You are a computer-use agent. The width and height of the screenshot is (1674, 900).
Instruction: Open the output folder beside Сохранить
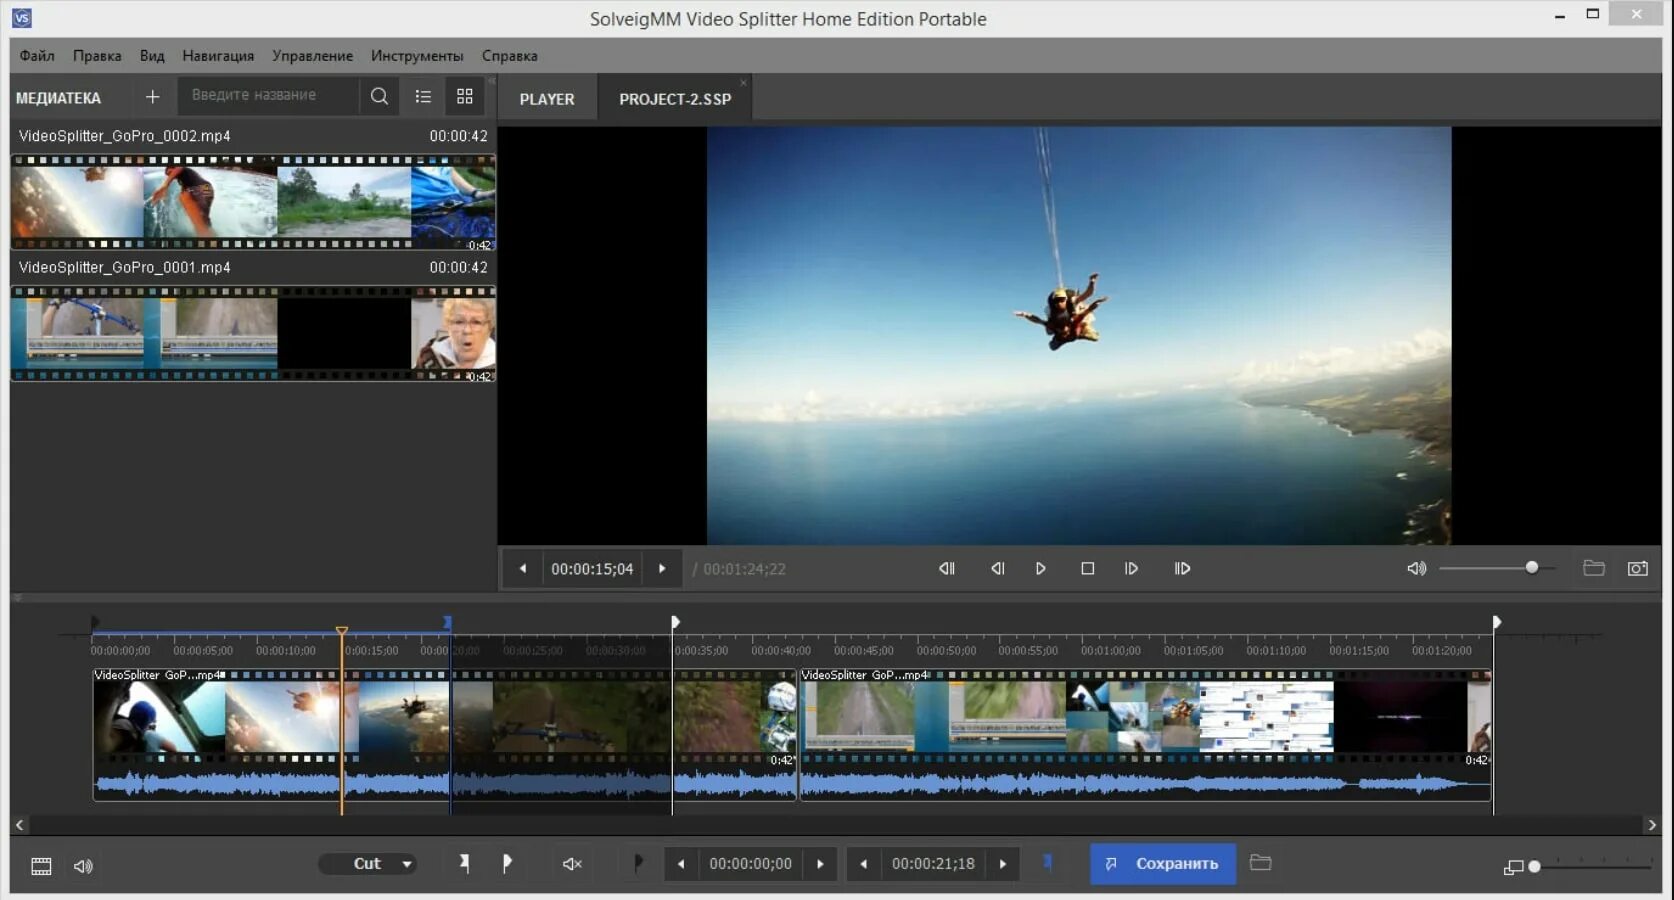pyautogui.click(x=1260, y=863)
